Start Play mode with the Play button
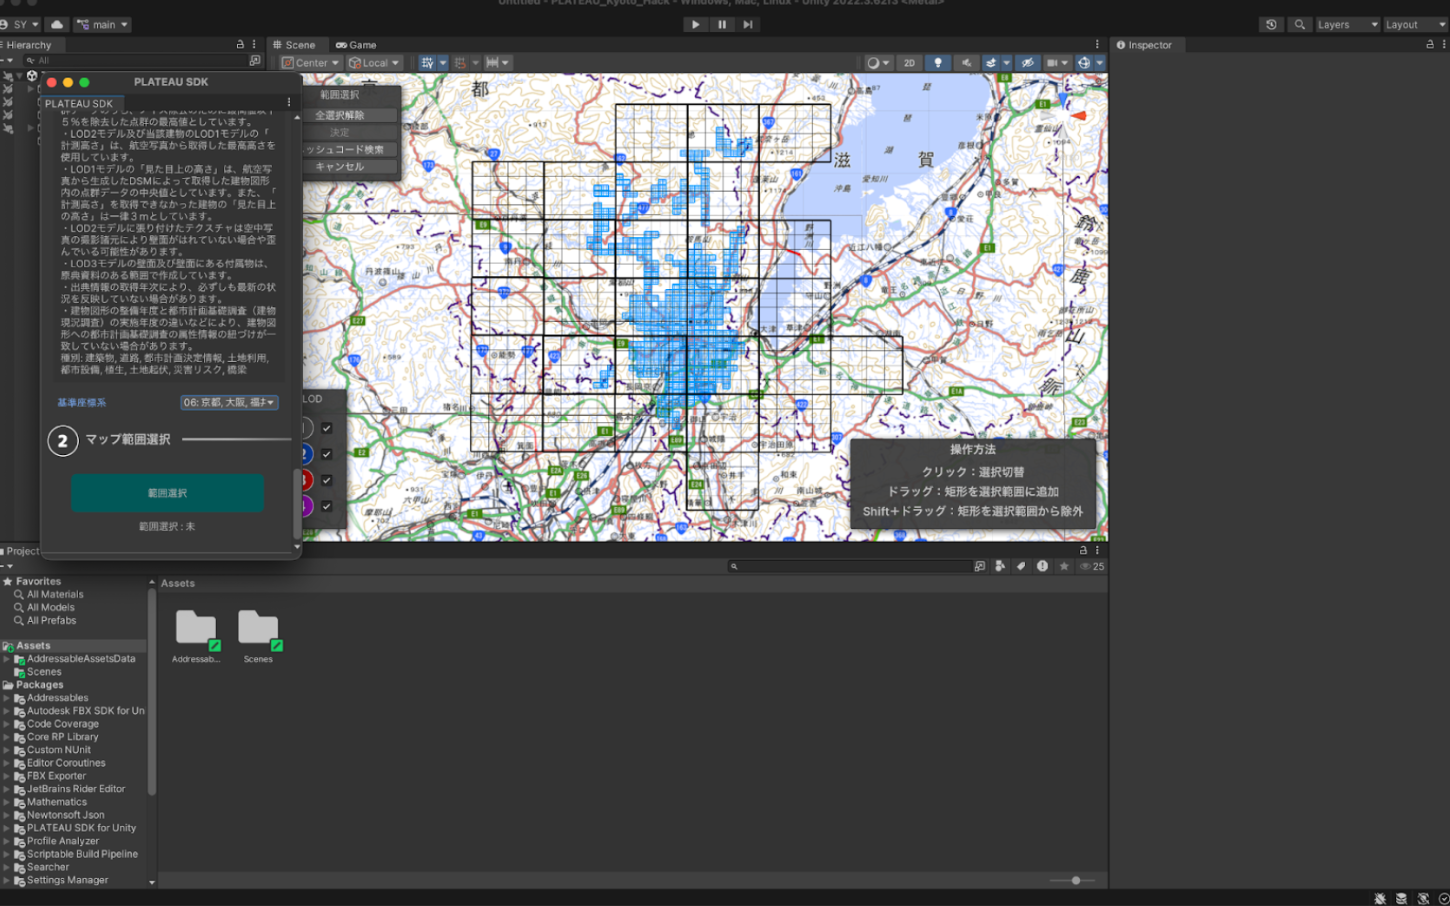The height and width of the screenshot is (906, 1450). (696, 25)
